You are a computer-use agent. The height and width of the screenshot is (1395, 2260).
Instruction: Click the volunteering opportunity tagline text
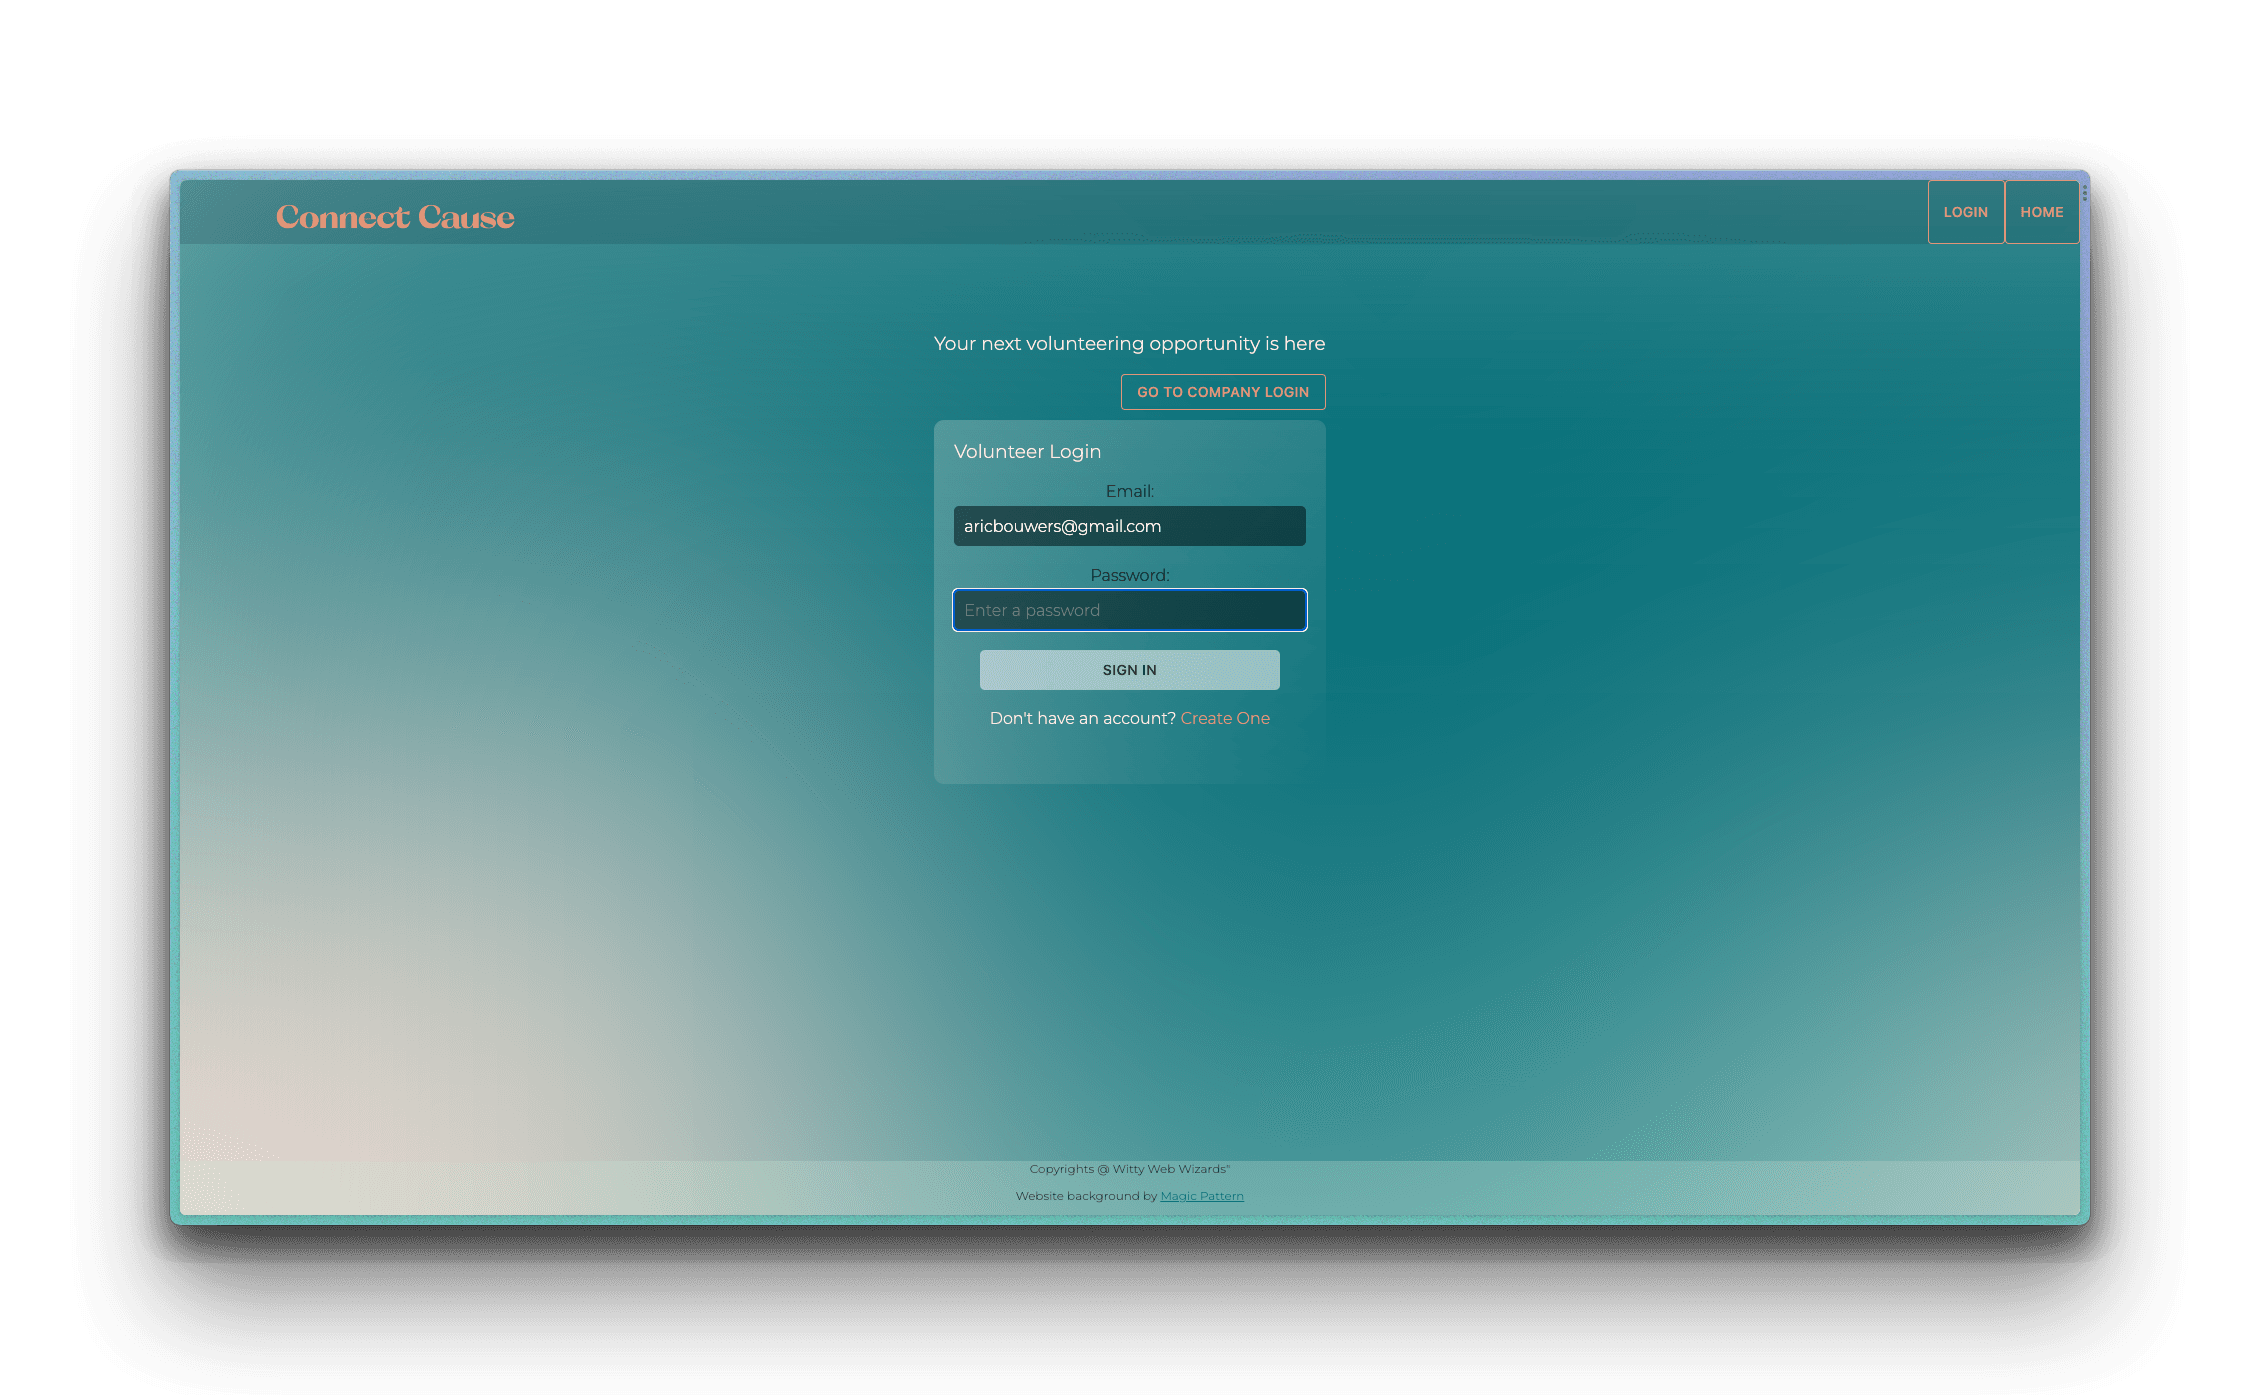click(1129, 343)
